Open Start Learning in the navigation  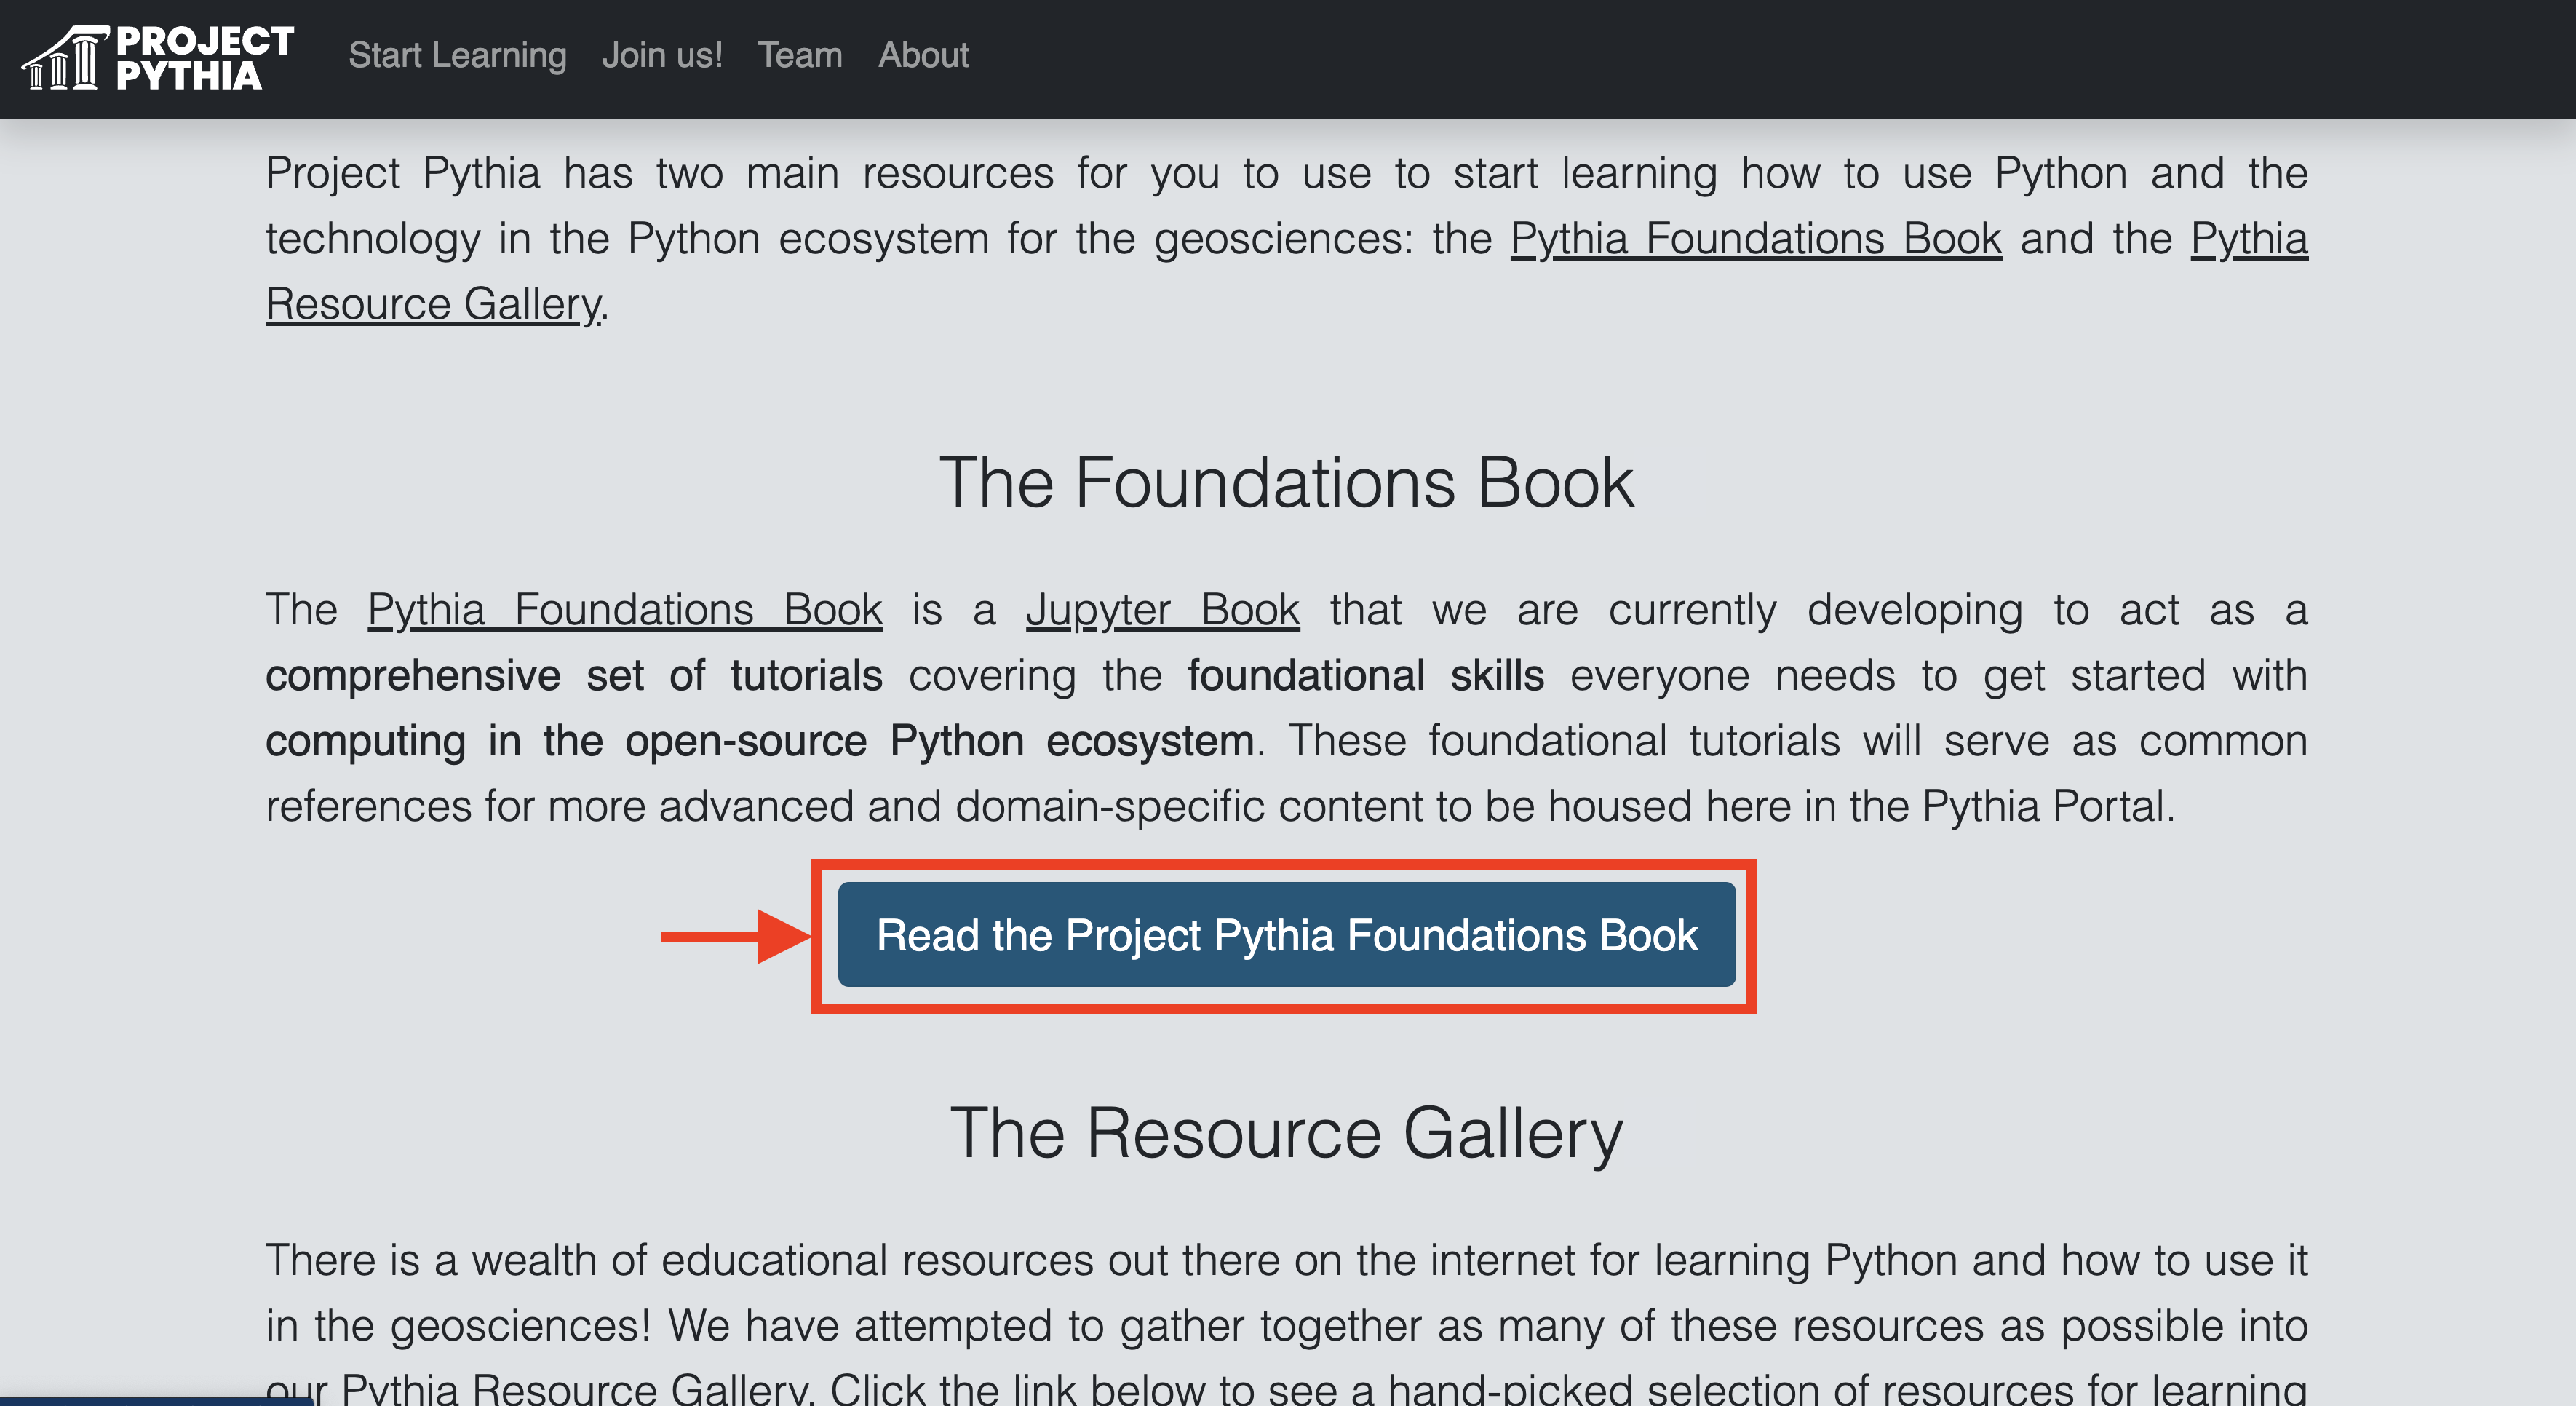(457, 55)
